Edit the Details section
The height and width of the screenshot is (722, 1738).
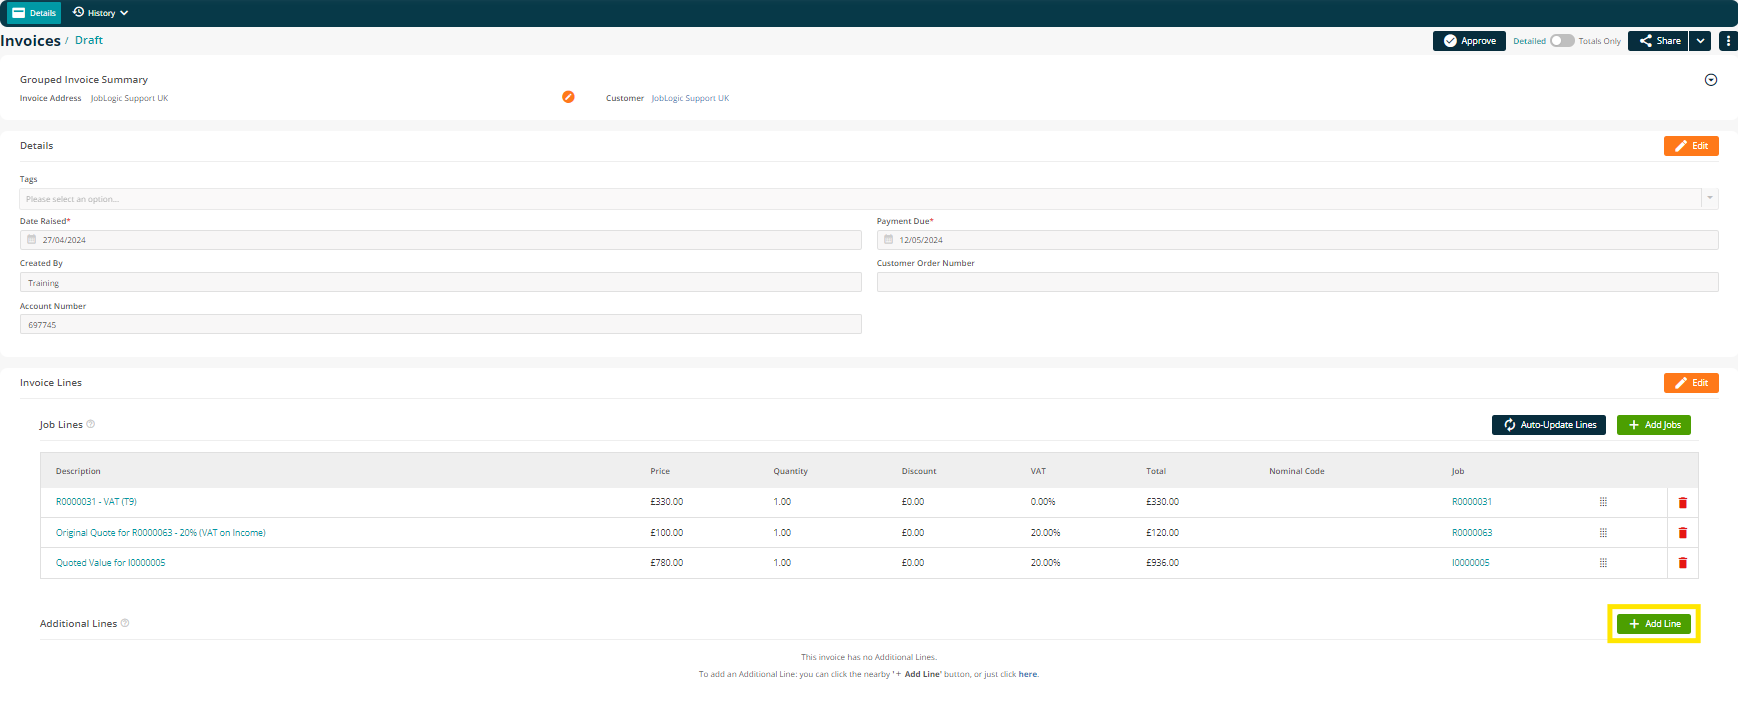coord(1691,146)
